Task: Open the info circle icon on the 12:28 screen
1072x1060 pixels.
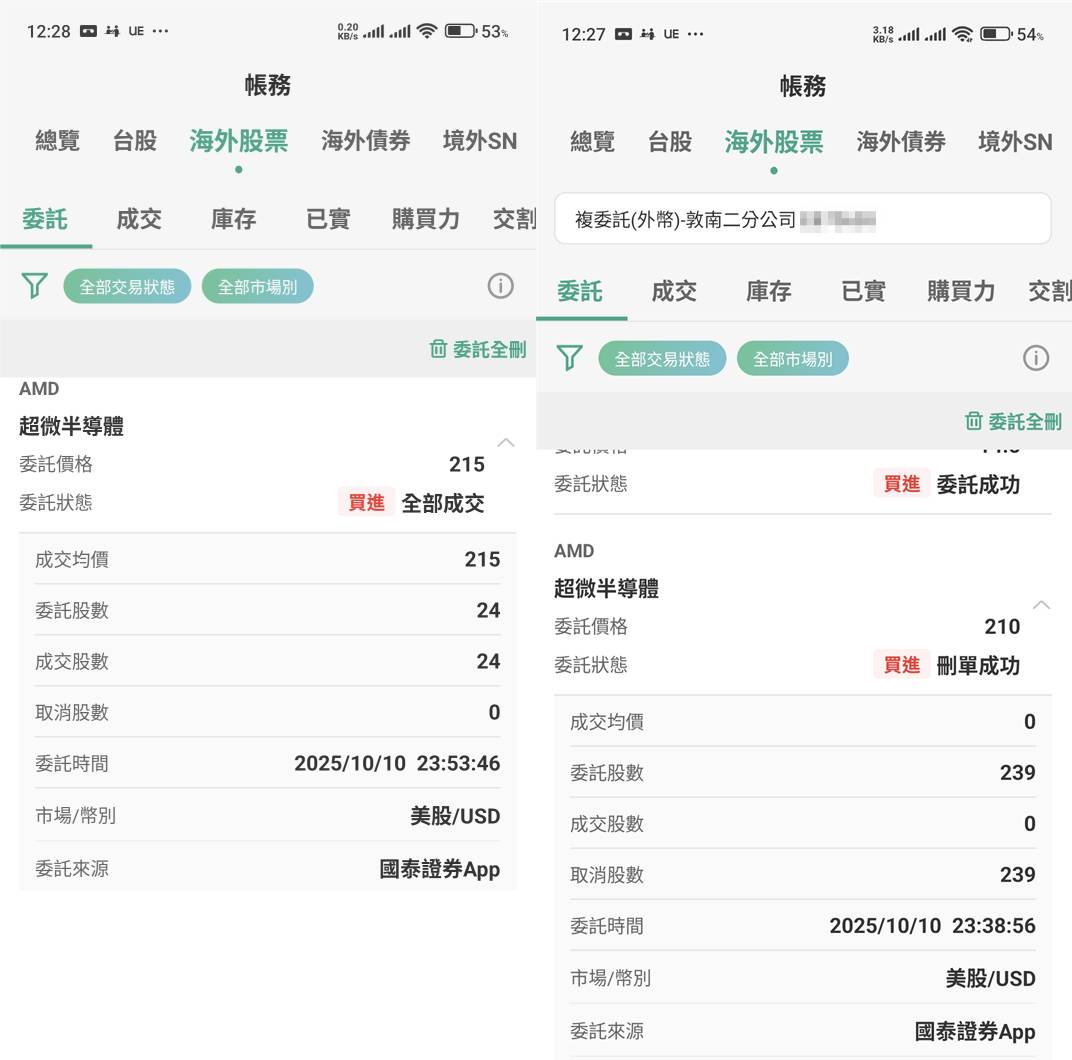Action: tap(500, 287)
